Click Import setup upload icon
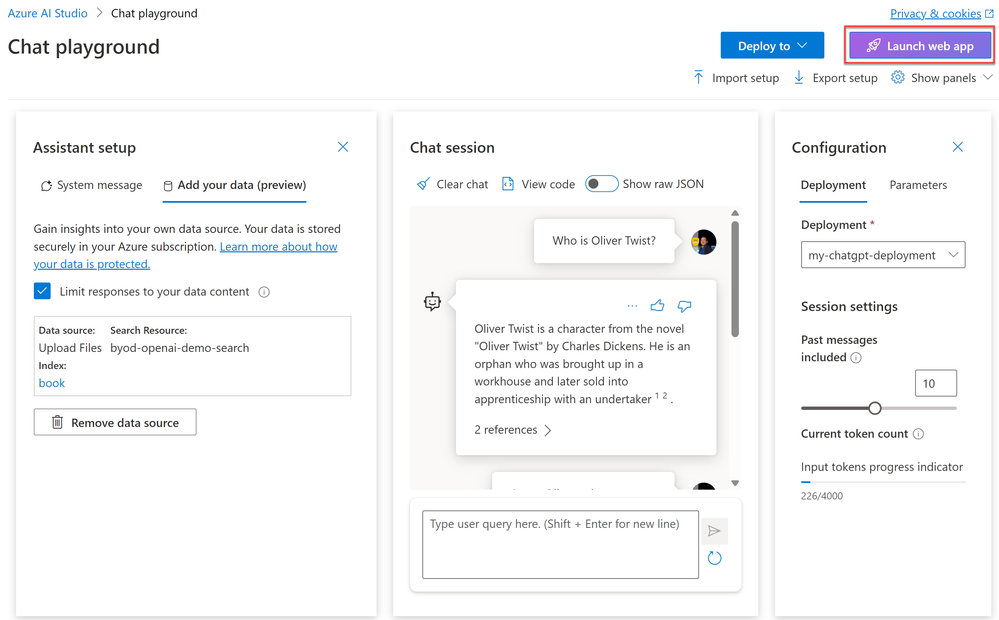The width and height of the screenshot is (999, 620). point(698,78)
